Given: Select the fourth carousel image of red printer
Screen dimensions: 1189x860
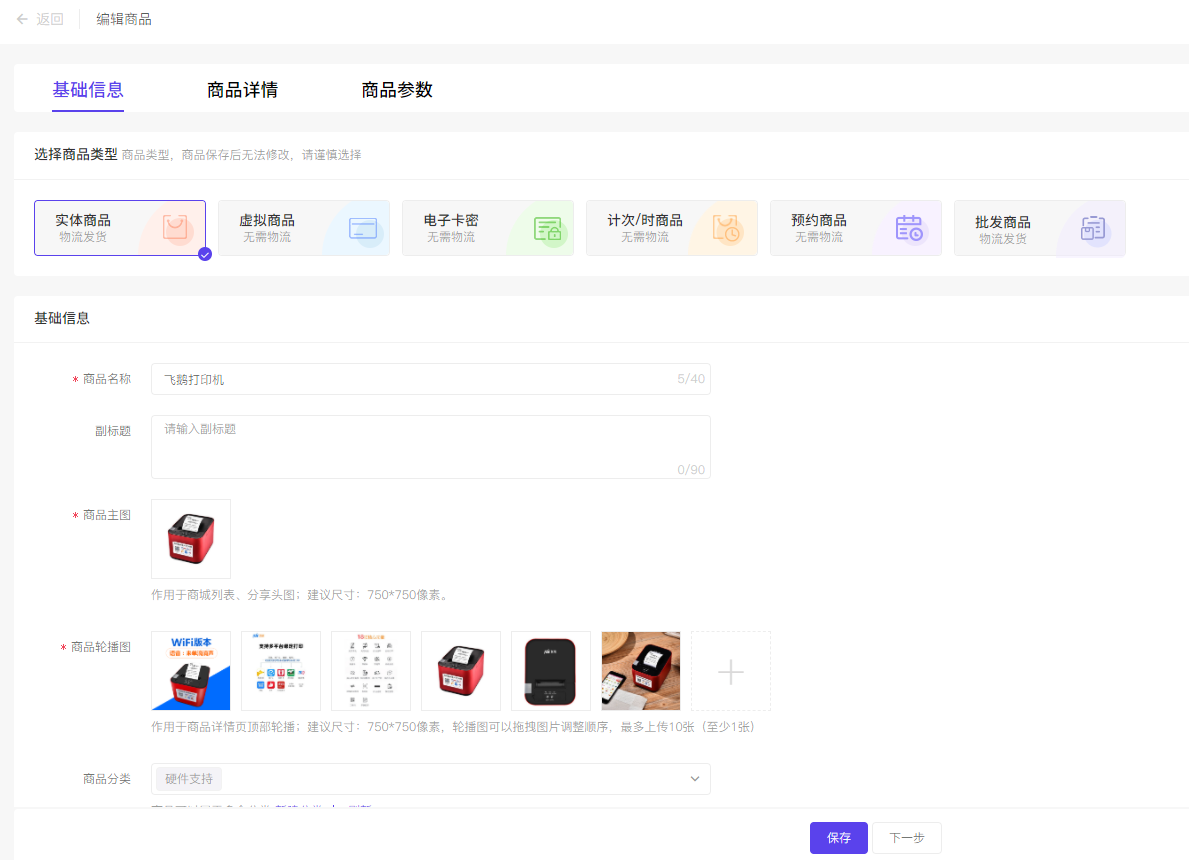Looking at the screenshot, I should (x=461, y=671).
